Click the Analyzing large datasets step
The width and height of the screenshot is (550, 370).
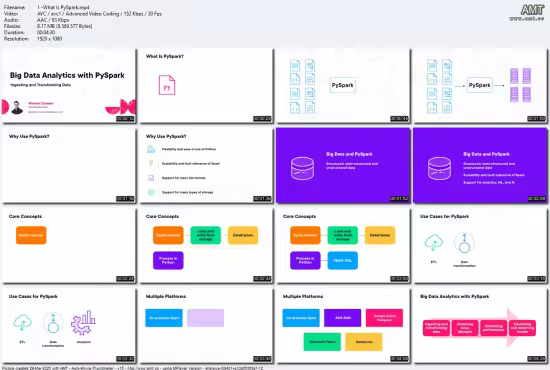465,328
